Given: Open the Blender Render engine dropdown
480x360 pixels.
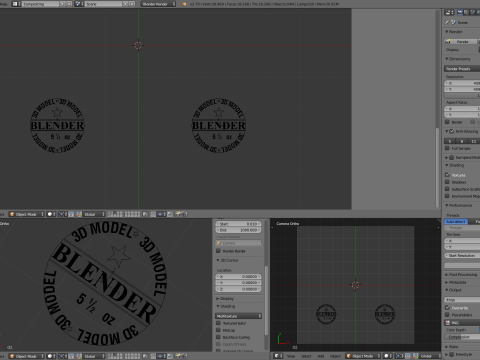Looking at the screenshot, I should pos(158,4).
